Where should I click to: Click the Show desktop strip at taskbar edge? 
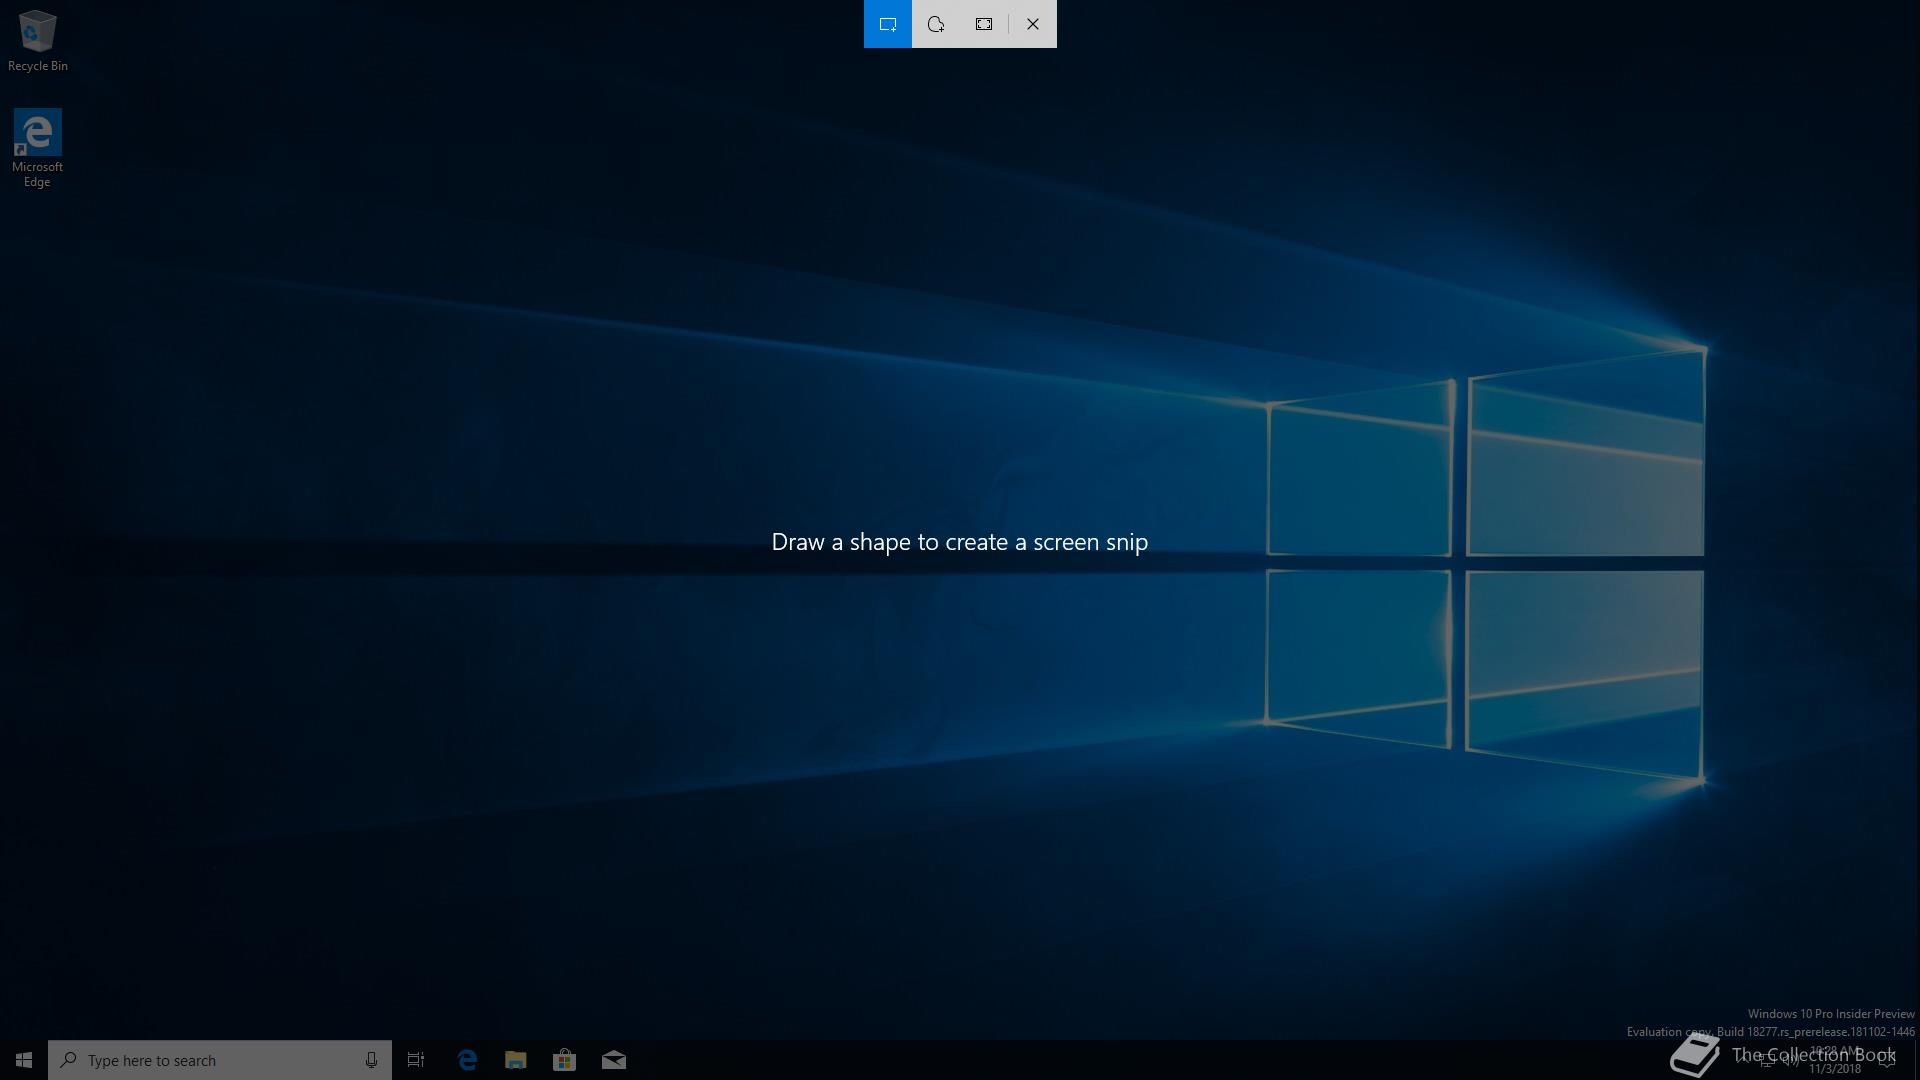pyautogui.click(x=1916, y=1060)
